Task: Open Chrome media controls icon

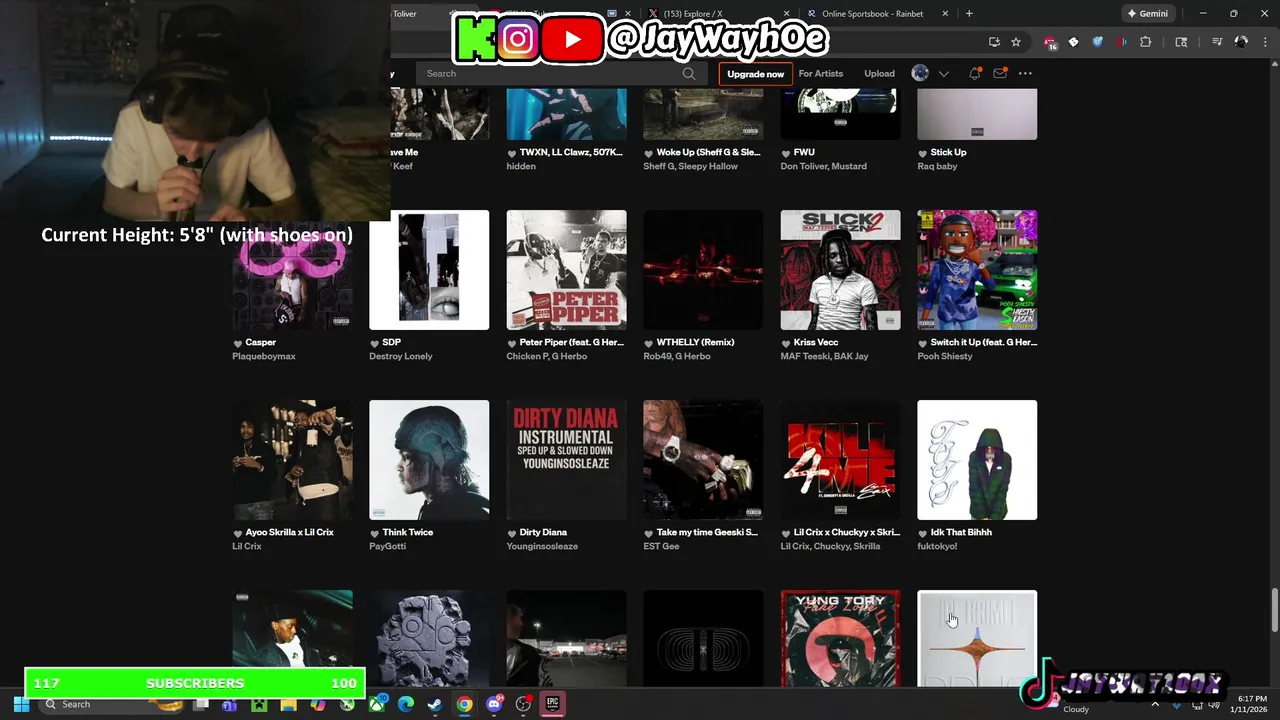Action: (x=1217, y=42)
